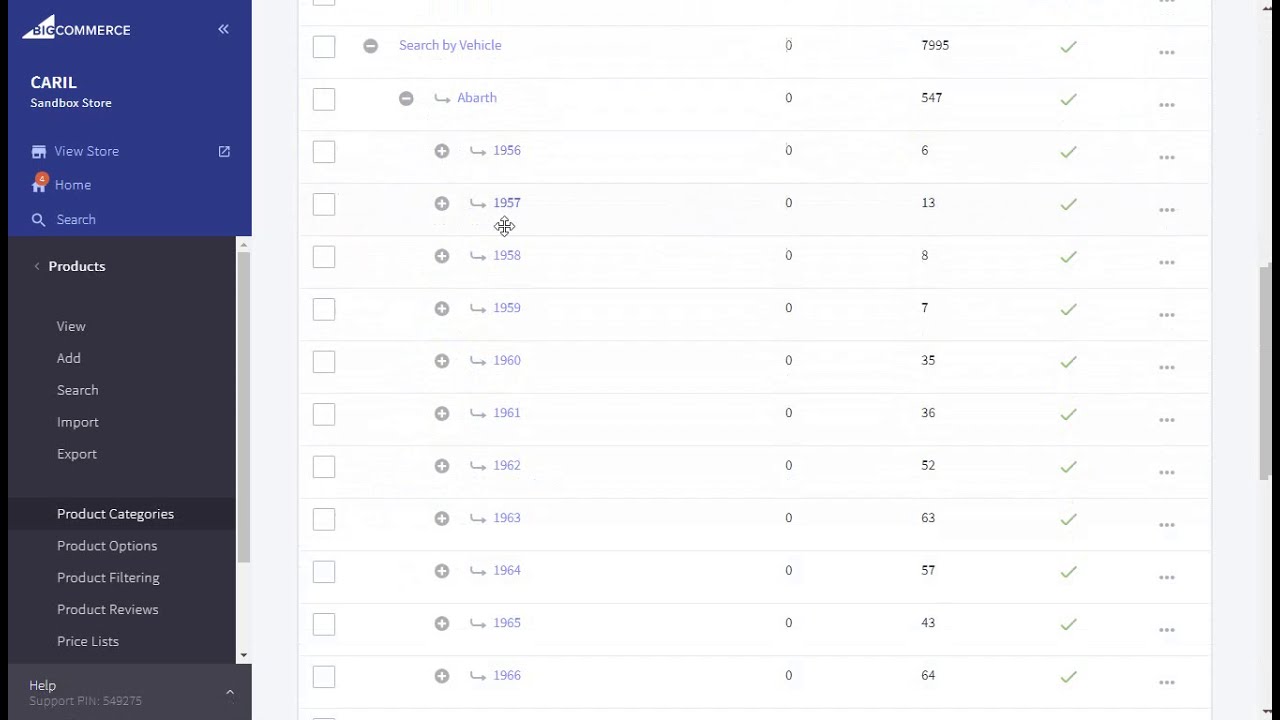Open the Search by Vehicle category link
Image resolution: width=1280 pixels, height=720 pixels.
tap(450, 45)
